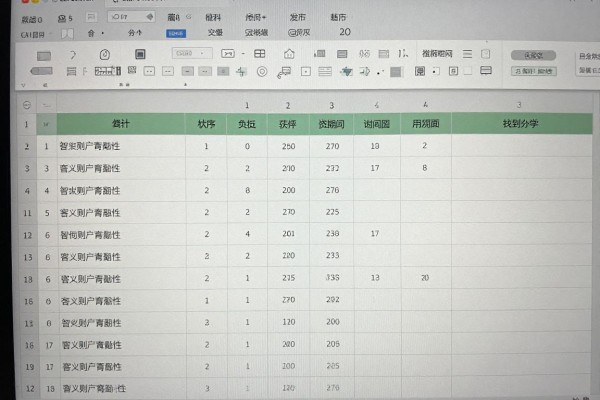Select the blue highlighted tab in the second menu row
This screenshot has width=600, height=400.
tap(176, 34)
